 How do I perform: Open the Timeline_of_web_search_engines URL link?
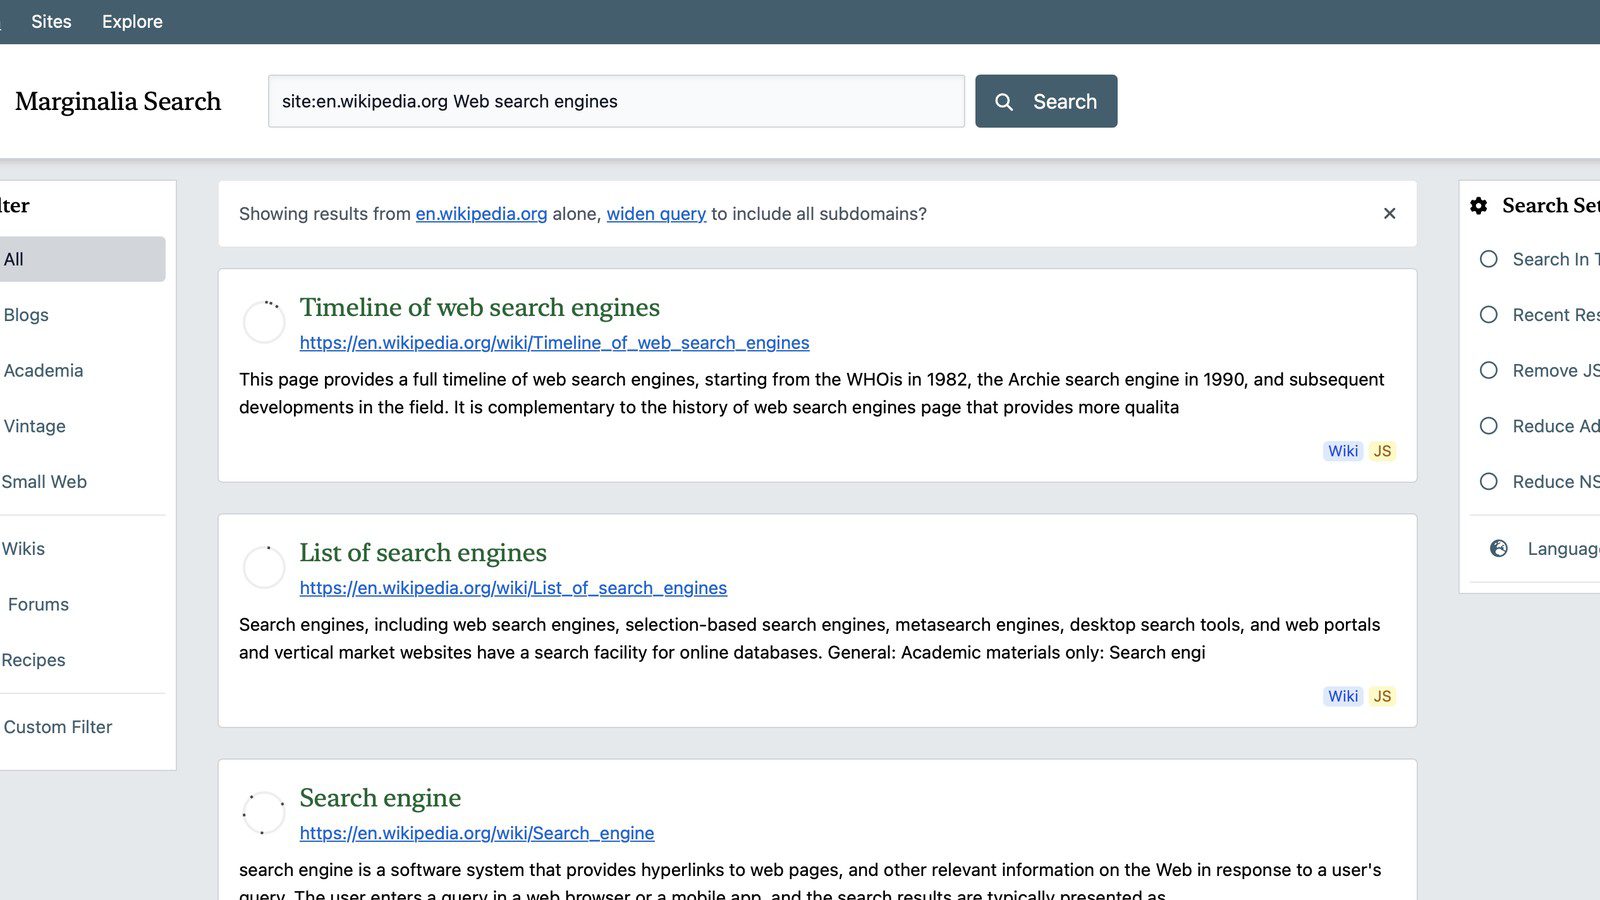point(554,343)
